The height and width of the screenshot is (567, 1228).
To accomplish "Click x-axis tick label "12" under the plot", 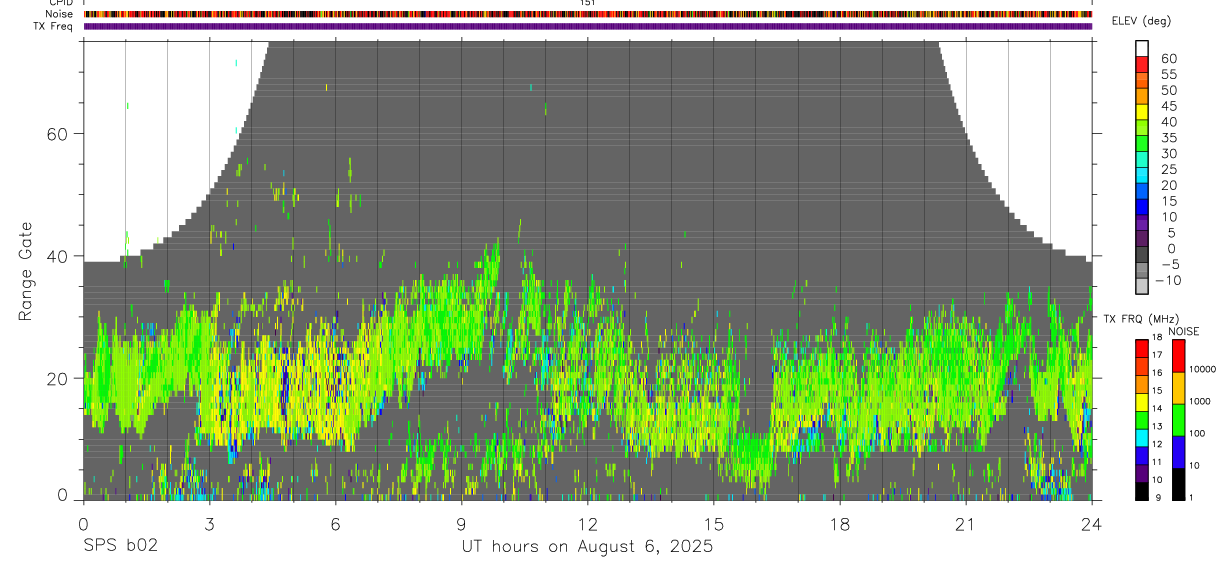I will pos(587,524).
